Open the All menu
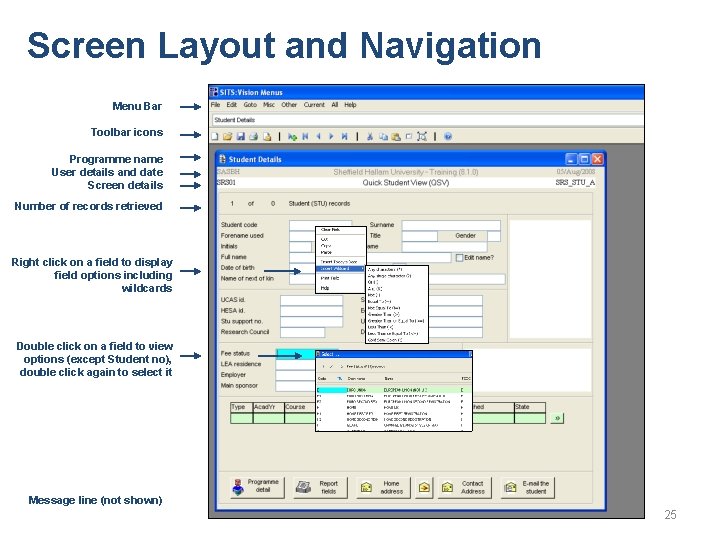The height and width of the screenshot is (540, 720). tap(335, 105)
